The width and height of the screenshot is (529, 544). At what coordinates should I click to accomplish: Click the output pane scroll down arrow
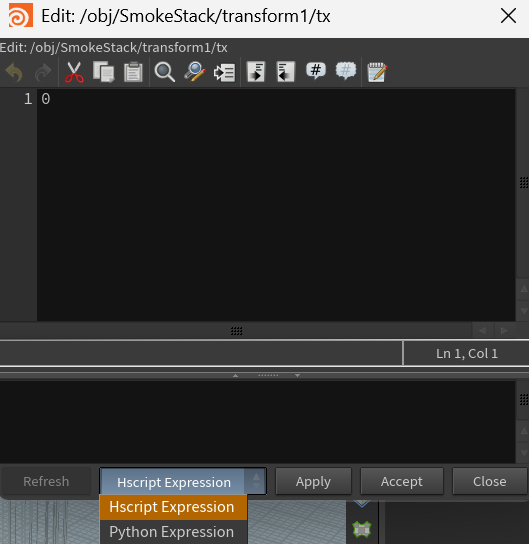click(524, 452)
